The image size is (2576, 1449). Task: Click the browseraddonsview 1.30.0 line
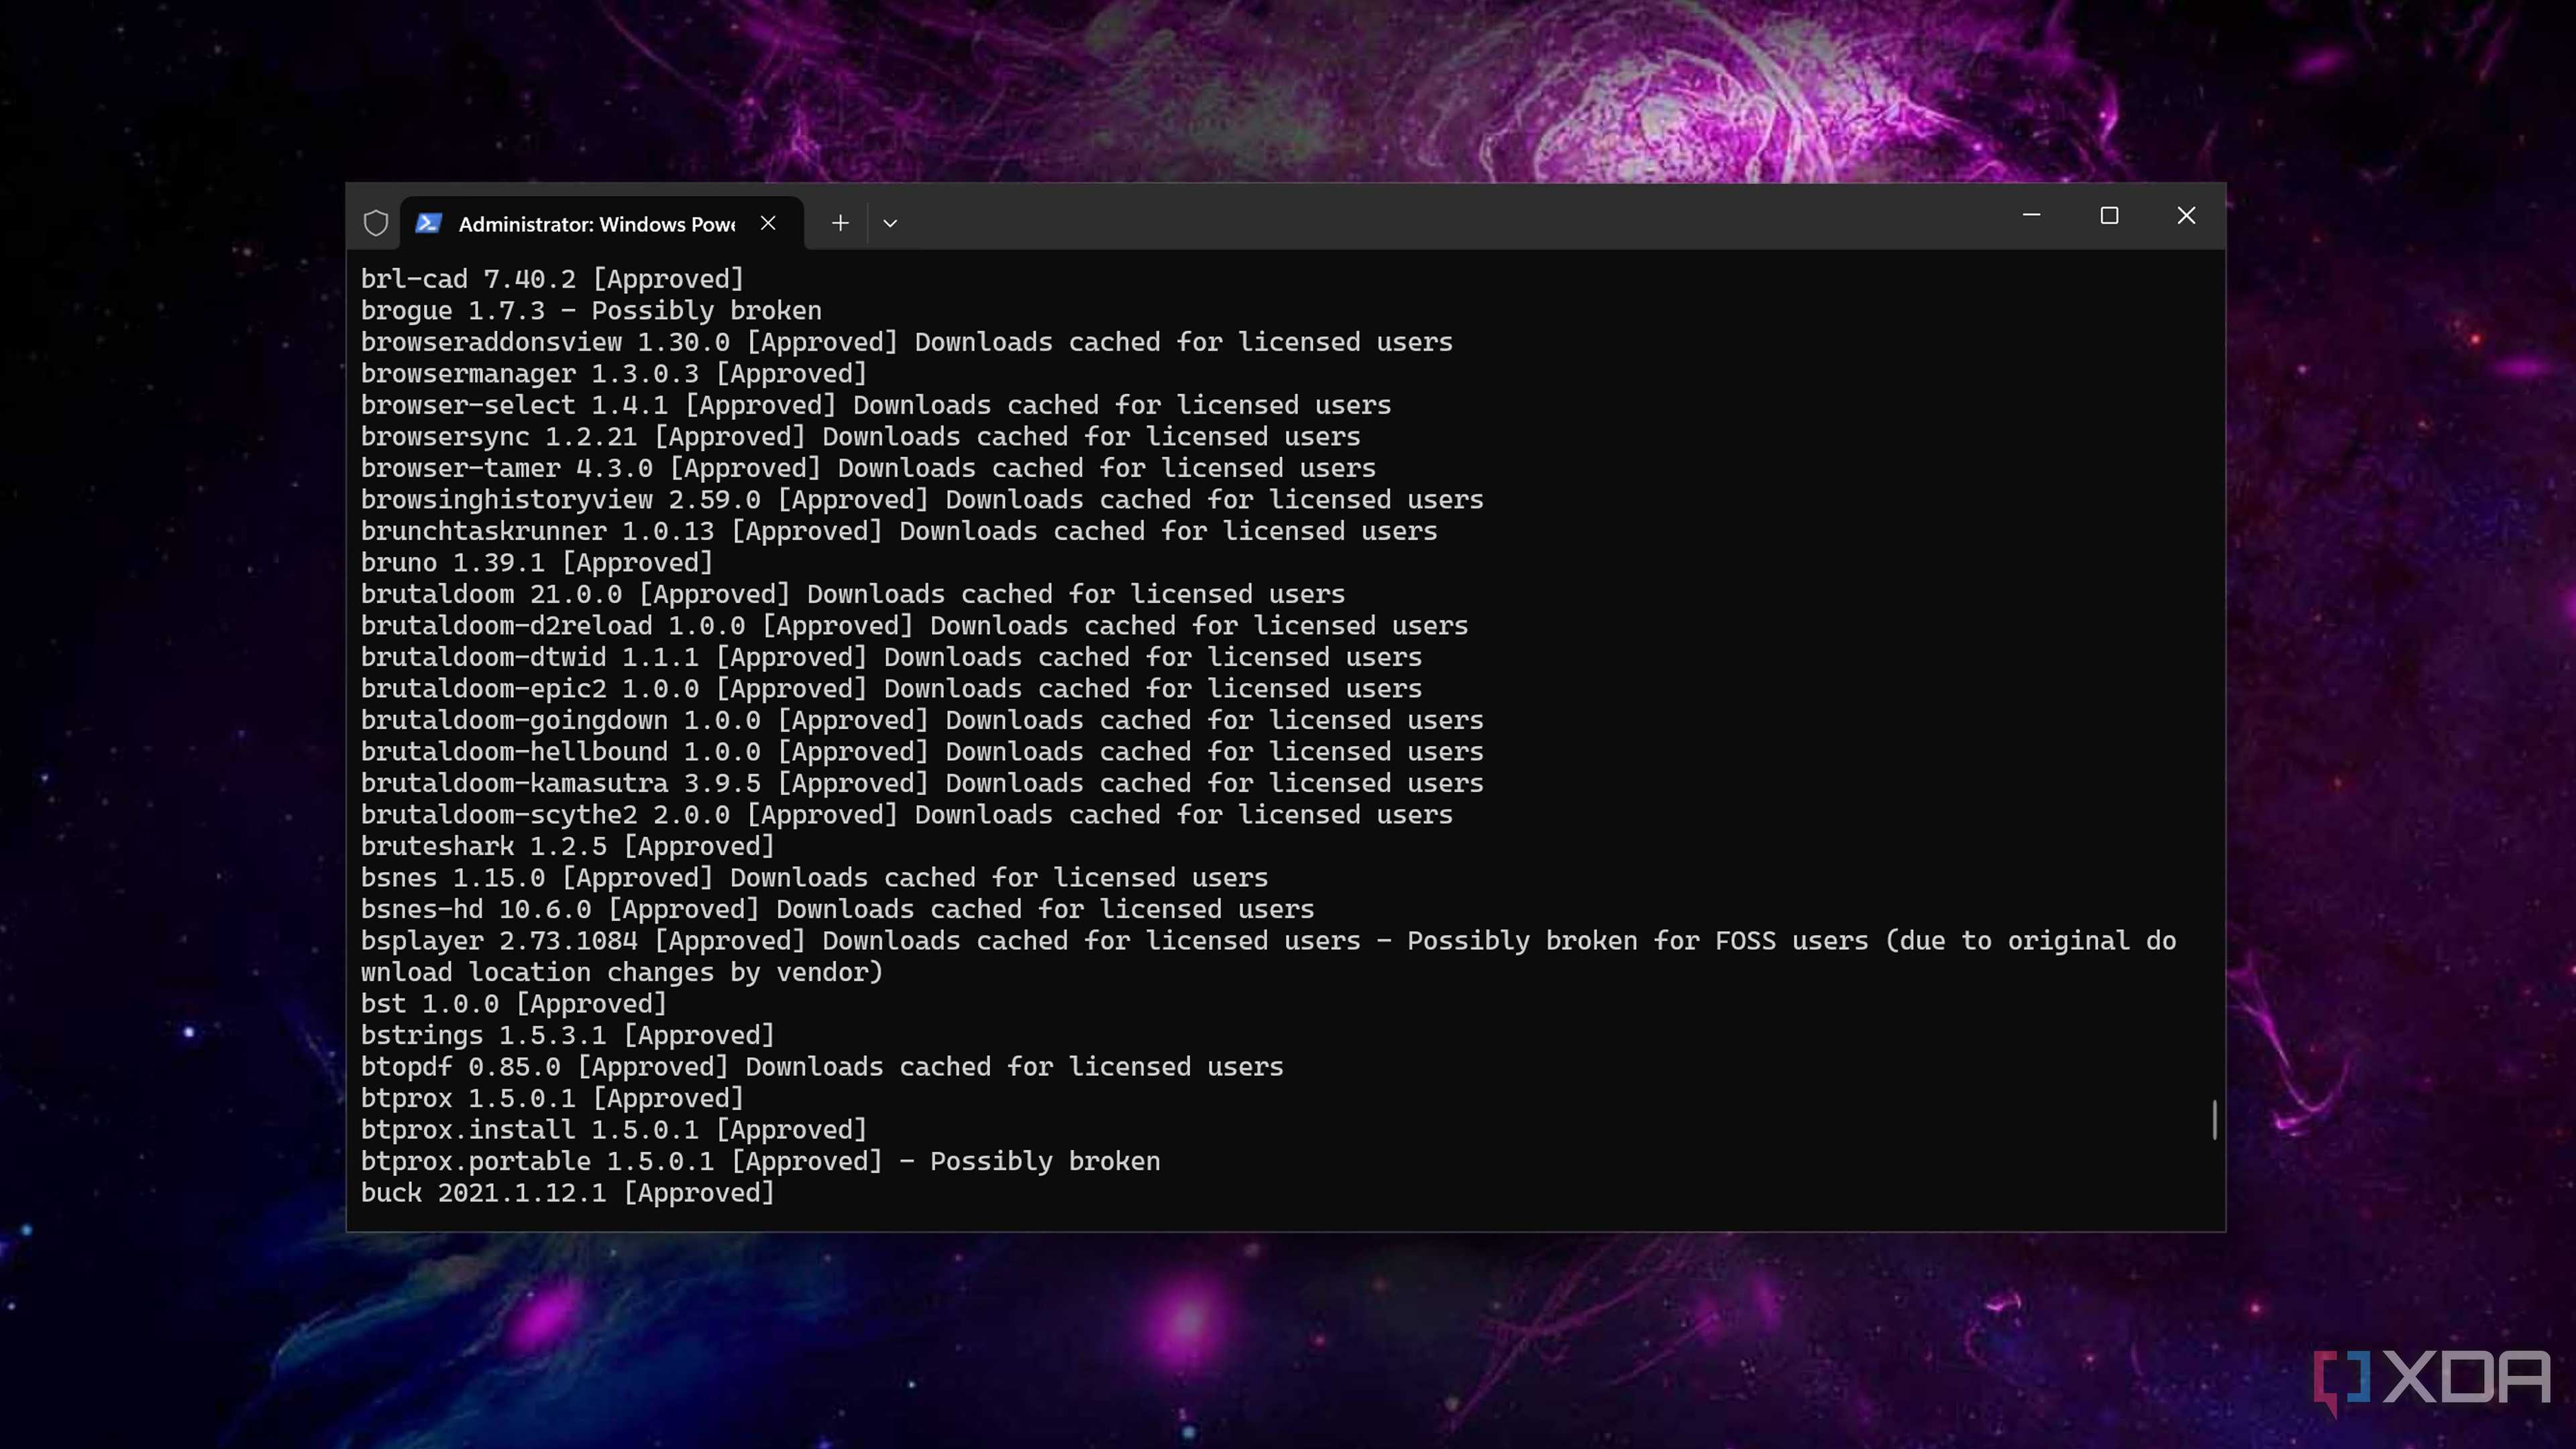pos(906,342)
